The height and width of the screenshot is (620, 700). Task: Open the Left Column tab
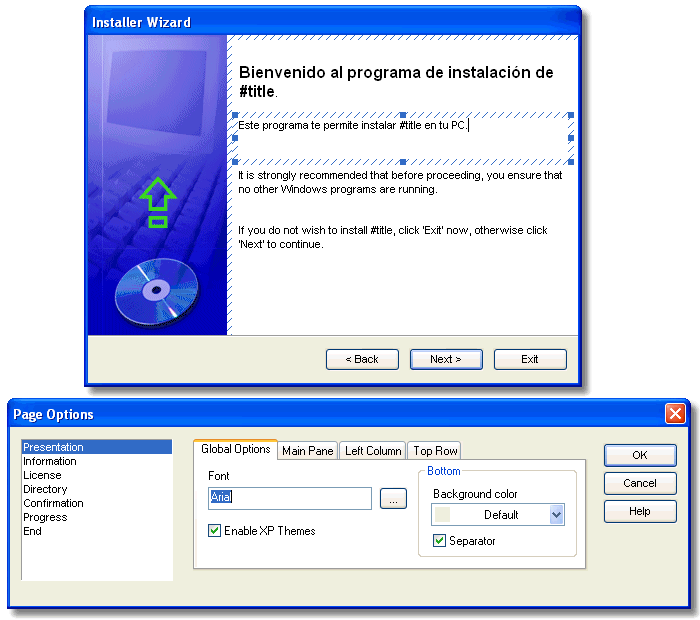pyautogui.click(x=373, y=451)
